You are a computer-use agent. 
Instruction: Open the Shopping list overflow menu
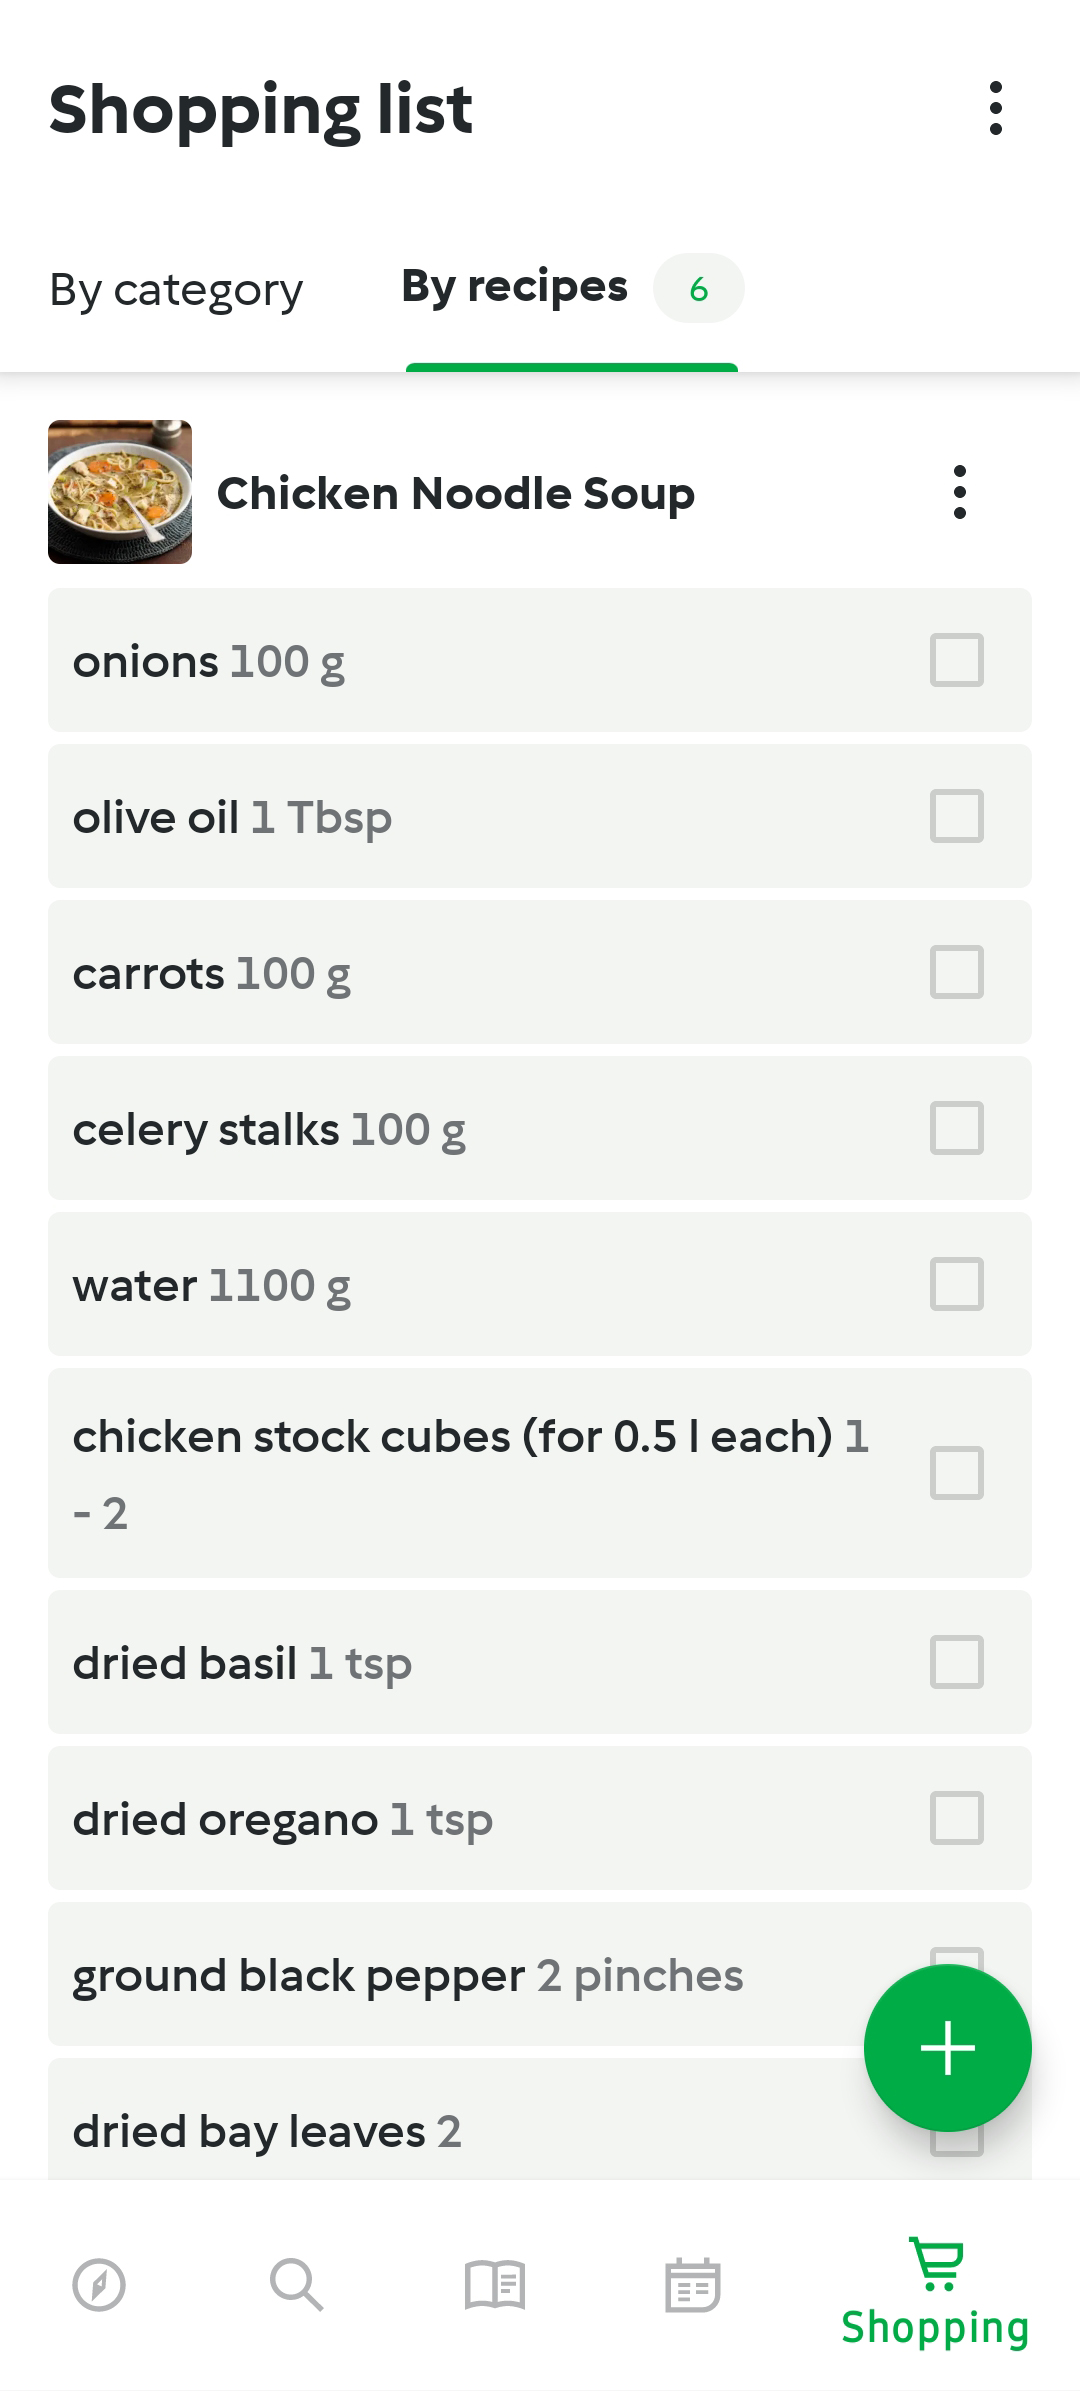(995, 108)
